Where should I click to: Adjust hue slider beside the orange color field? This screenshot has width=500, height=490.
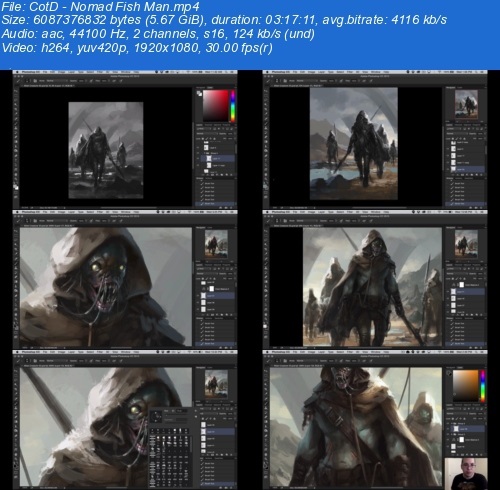click(482, 386)
